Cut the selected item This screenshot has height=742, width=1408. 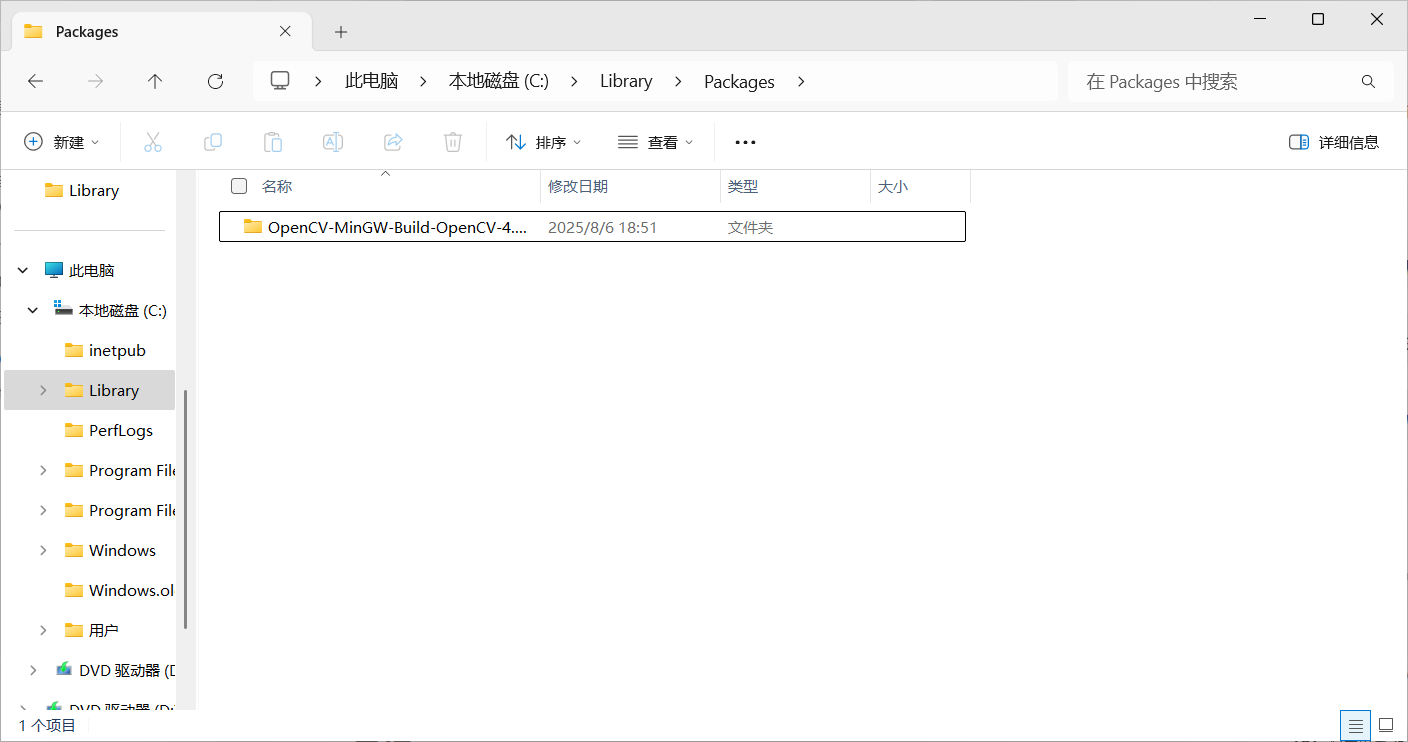(152, 141)
